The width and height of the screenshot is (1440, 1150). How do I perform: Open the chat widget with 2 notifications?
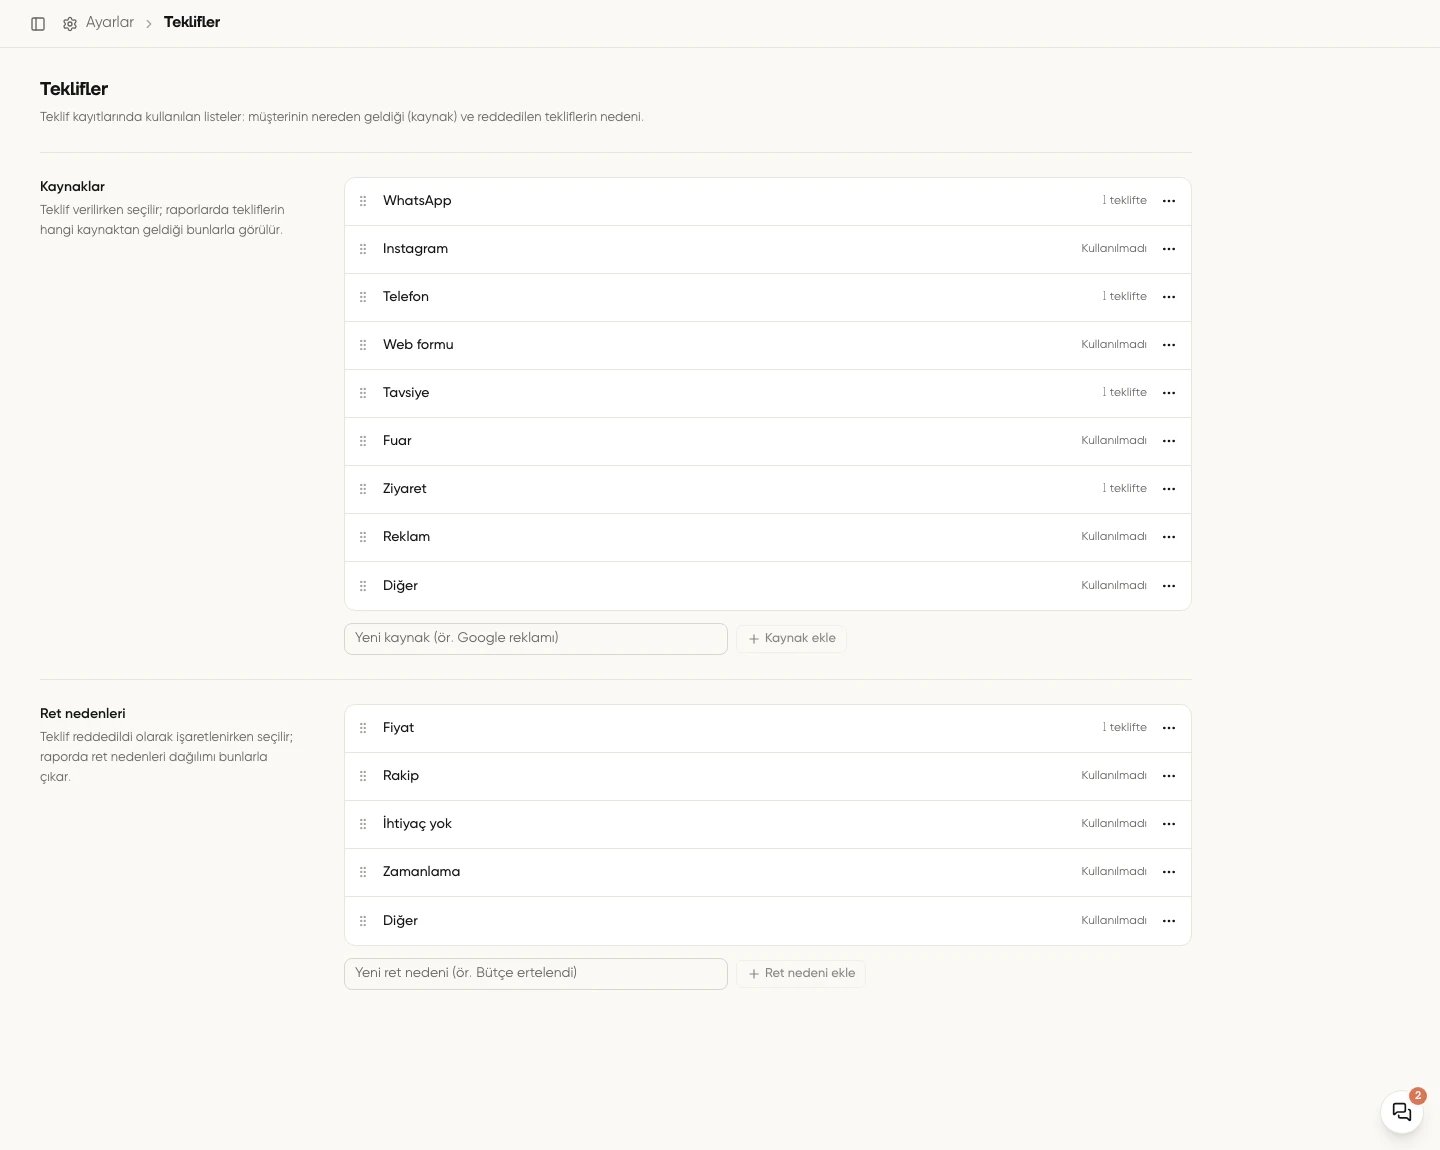pos(1402,1111)
